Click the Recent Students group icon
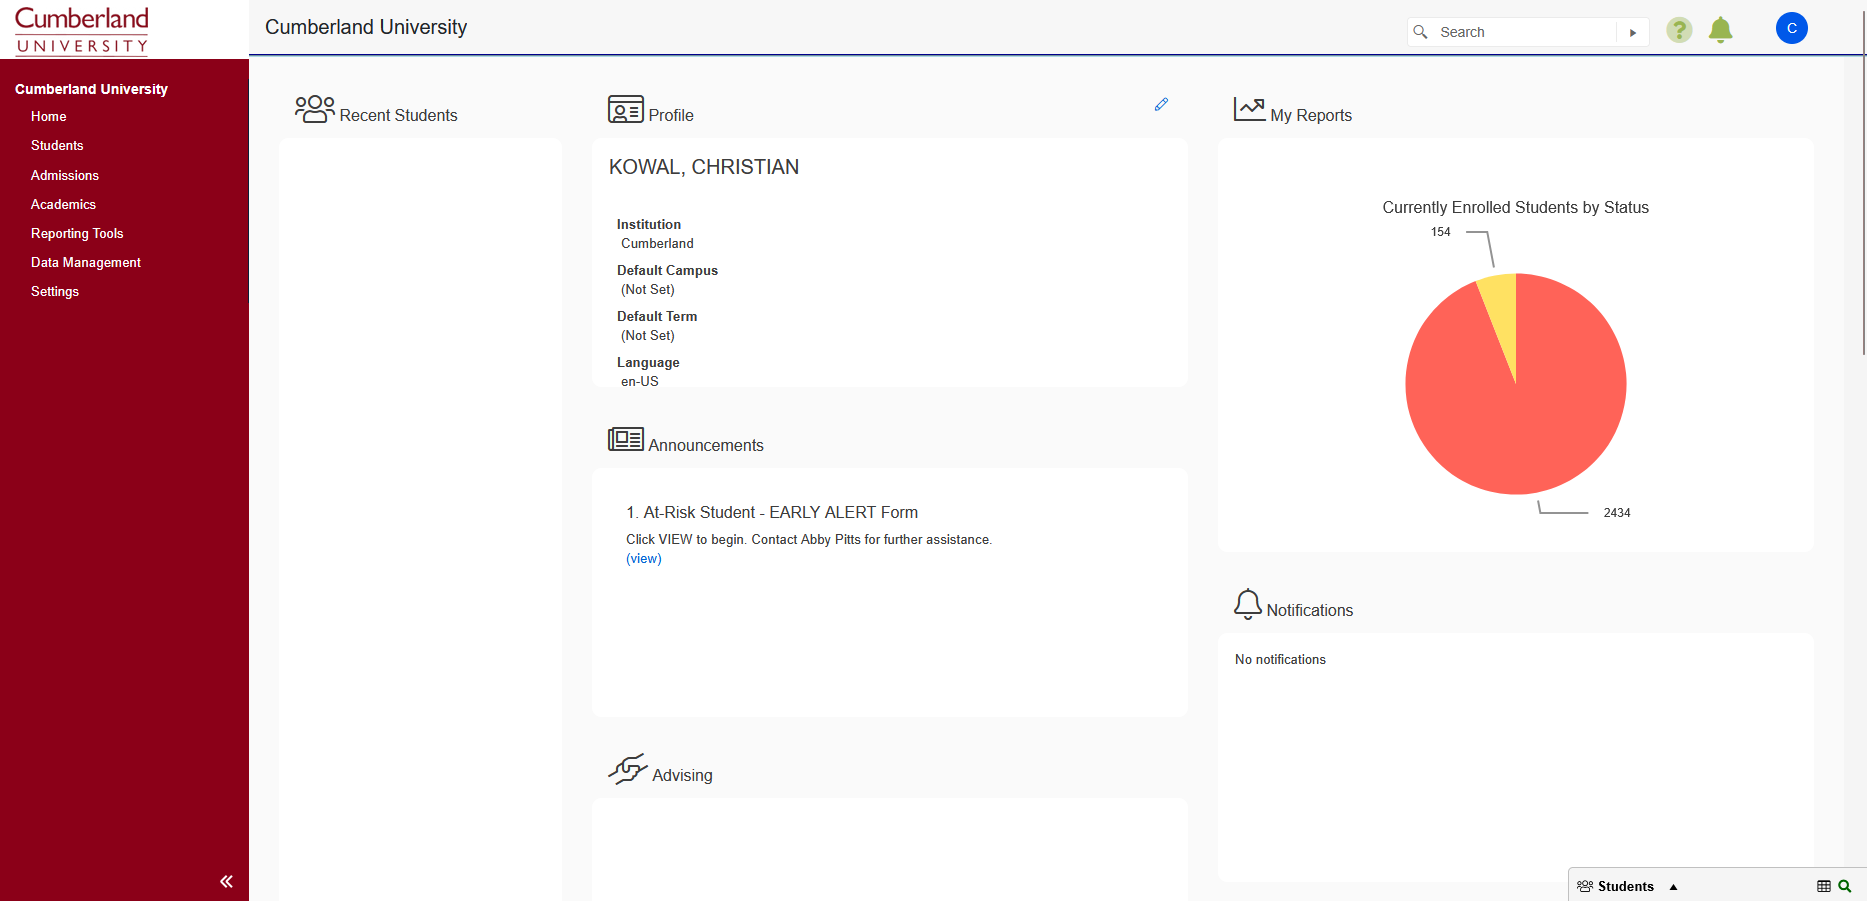Viewport: 1867px width, 901px height. [315, 109]
